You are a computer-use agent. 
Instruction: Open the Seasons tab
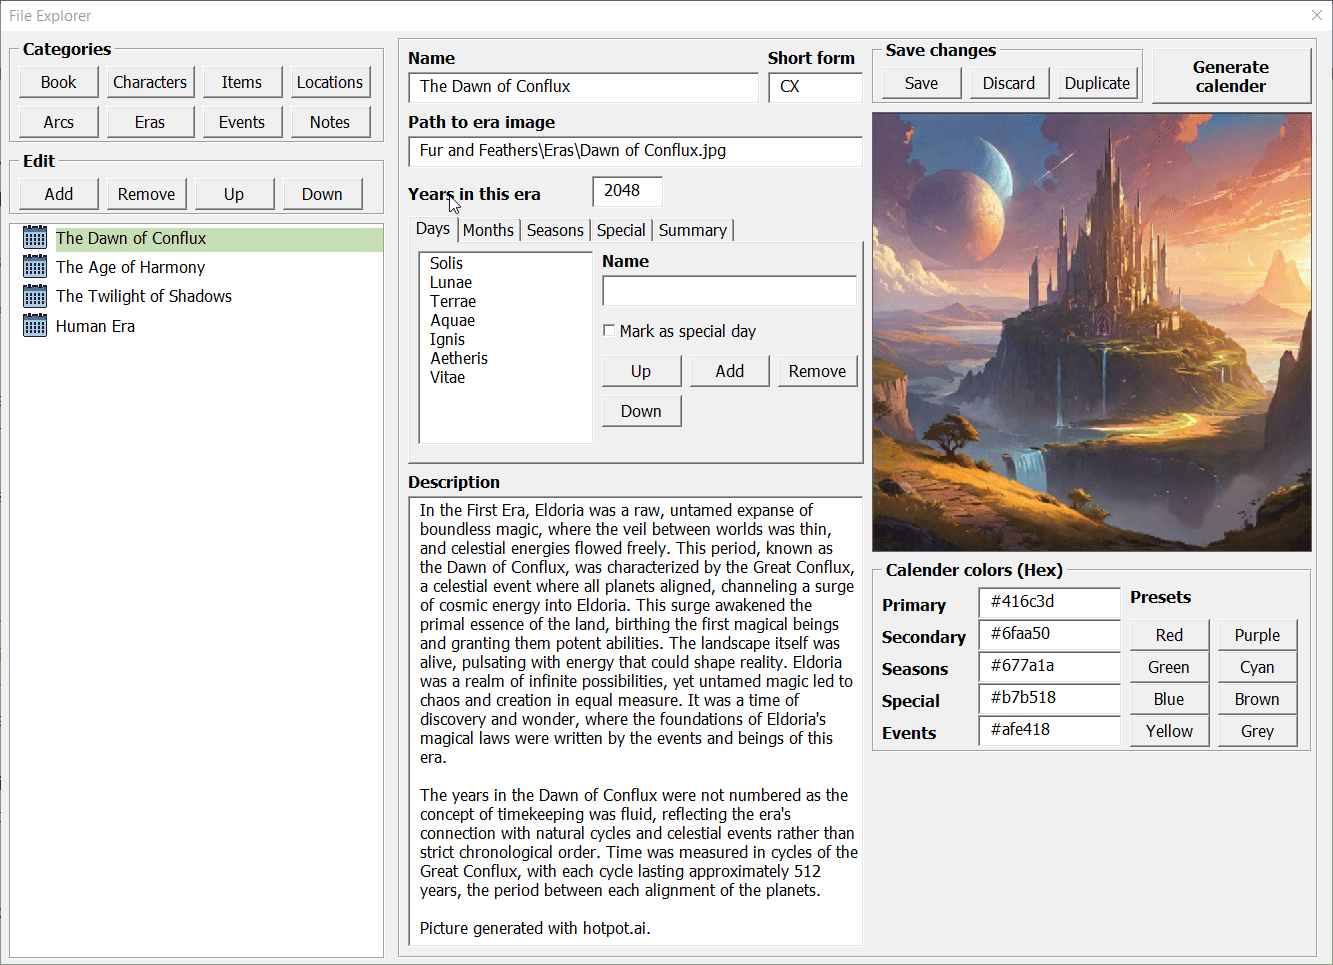point(555,230)
